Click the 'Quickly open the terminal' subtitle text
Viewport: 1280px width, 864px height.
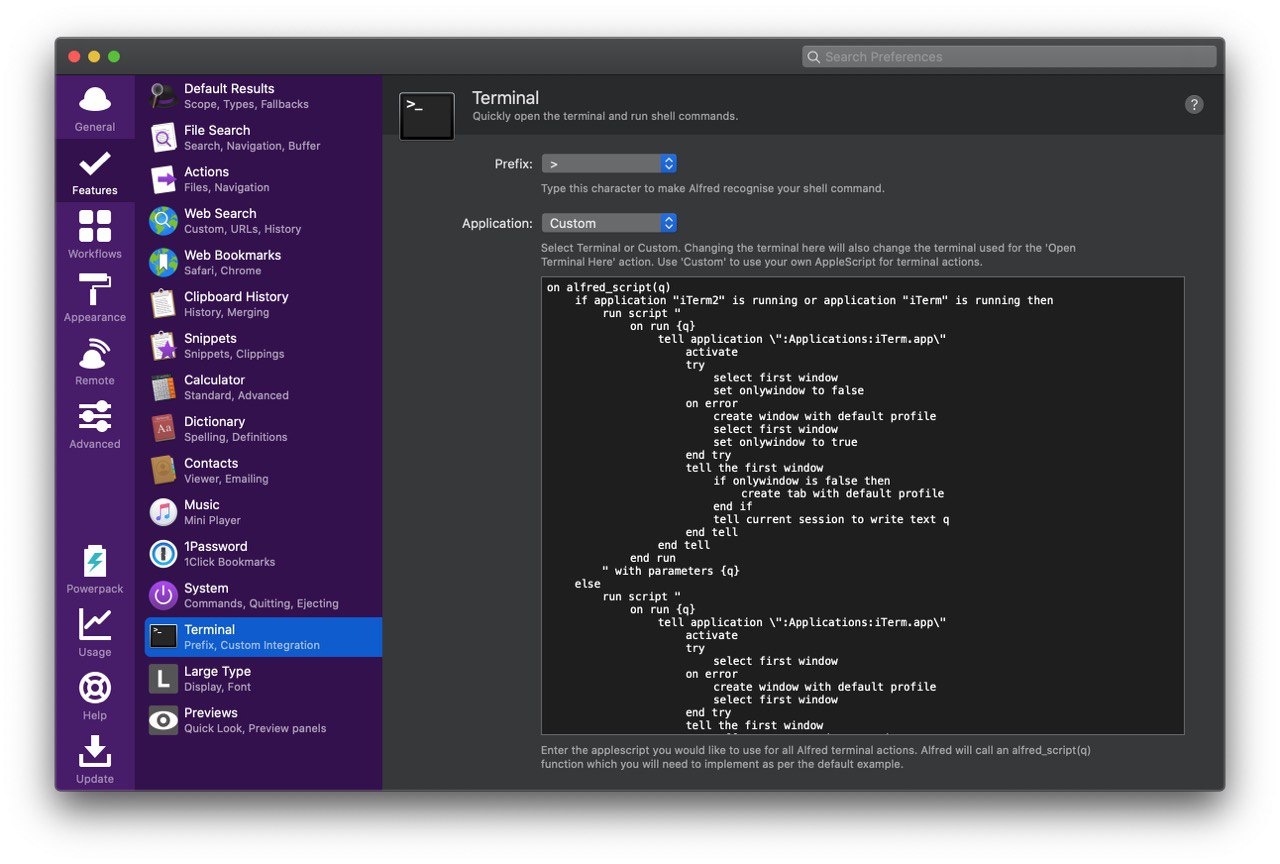click(x=605, y=116)
